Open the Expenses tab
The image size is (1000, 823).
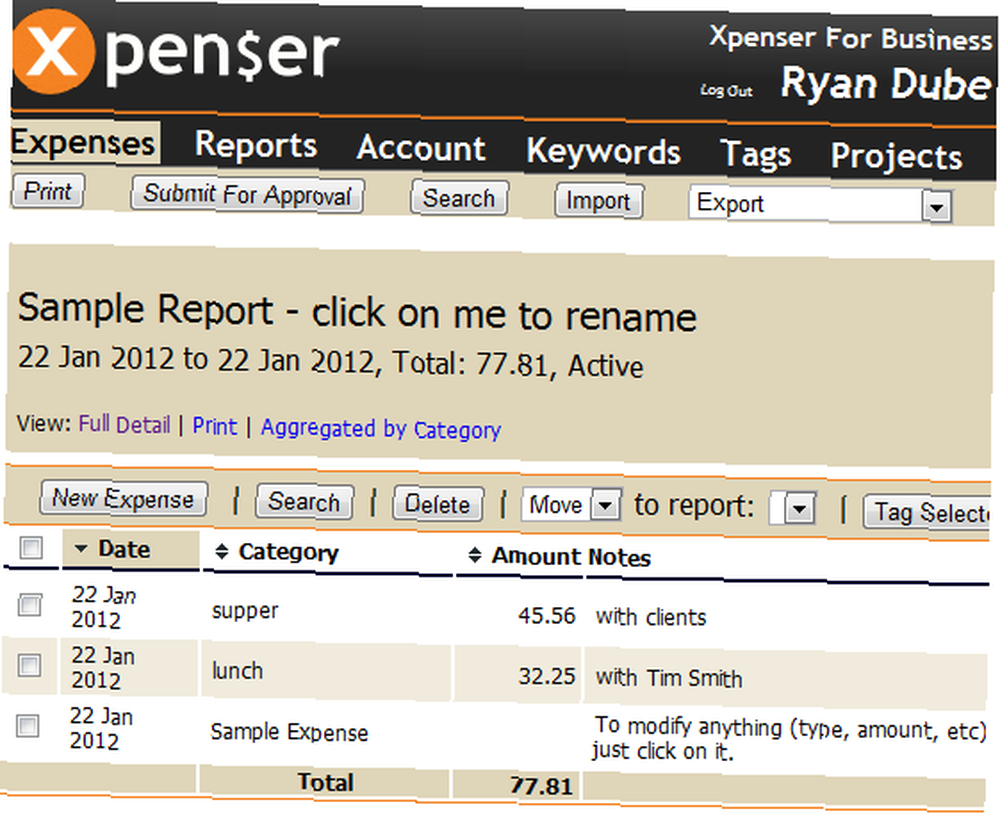pyautogui.click(x=84, y=142)
